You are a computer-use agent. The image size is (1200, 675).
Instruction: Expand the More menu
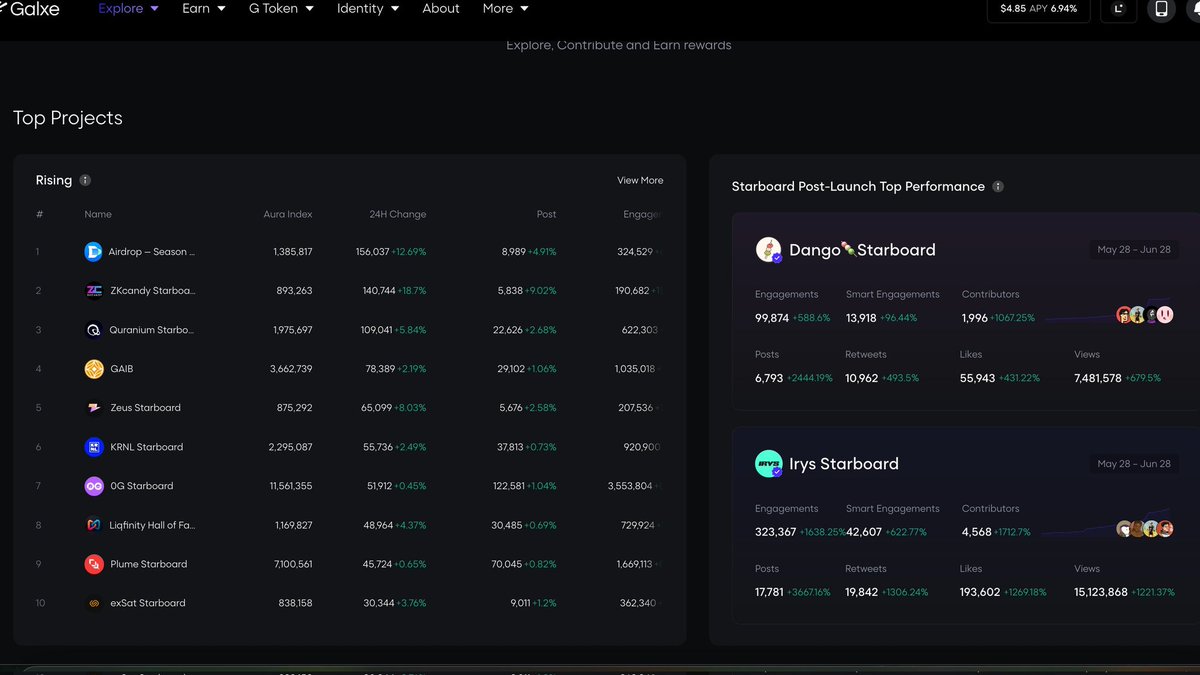pyautogui.click(x=506, y=8)
